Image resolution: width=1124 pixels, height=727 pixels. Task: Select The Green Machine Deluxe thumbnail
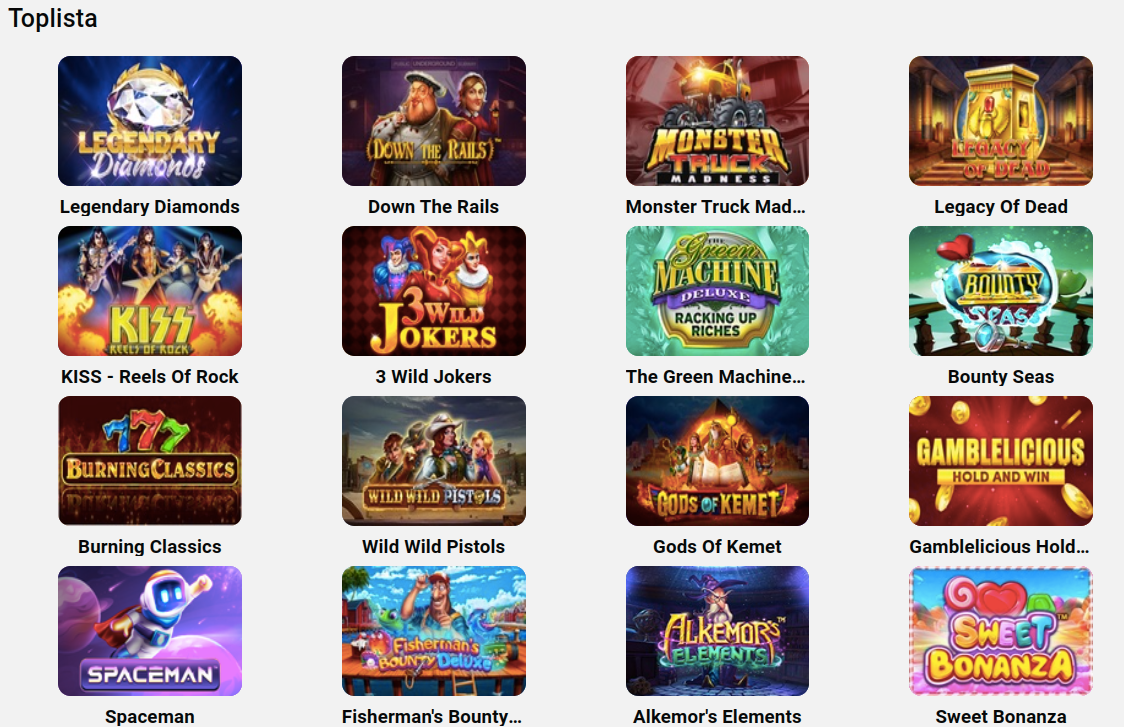[x=718, y=291]
